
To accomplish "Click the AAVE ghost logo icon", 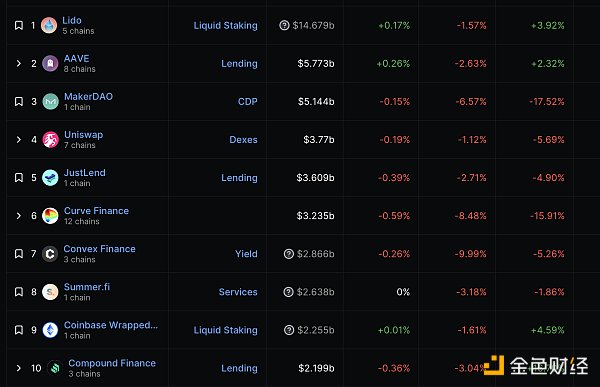I will click(50, 64).
